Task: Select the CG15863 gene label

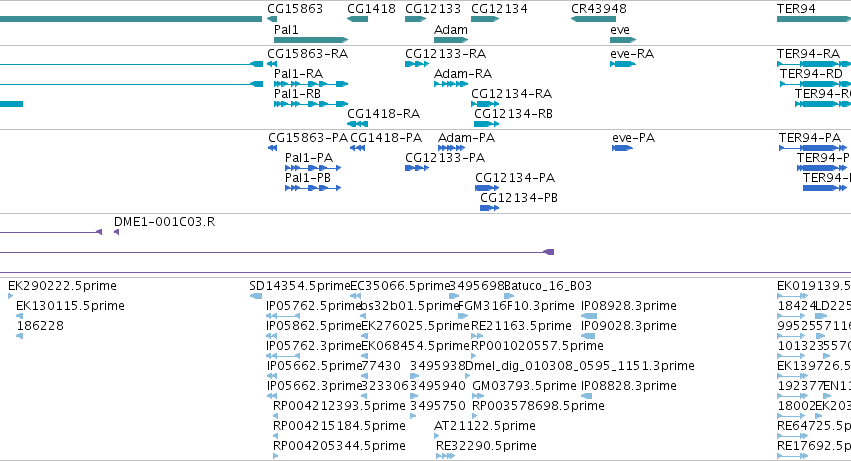Action: [x=295, y=9]
